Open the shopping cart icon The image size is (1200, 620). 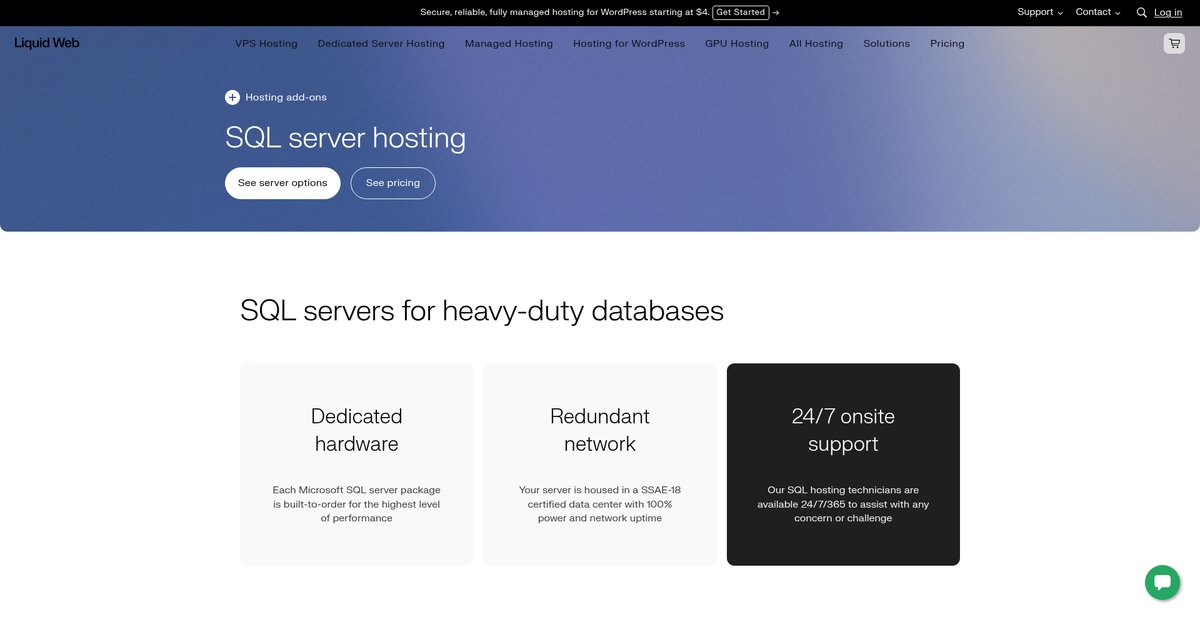[x=1174, y=43]
